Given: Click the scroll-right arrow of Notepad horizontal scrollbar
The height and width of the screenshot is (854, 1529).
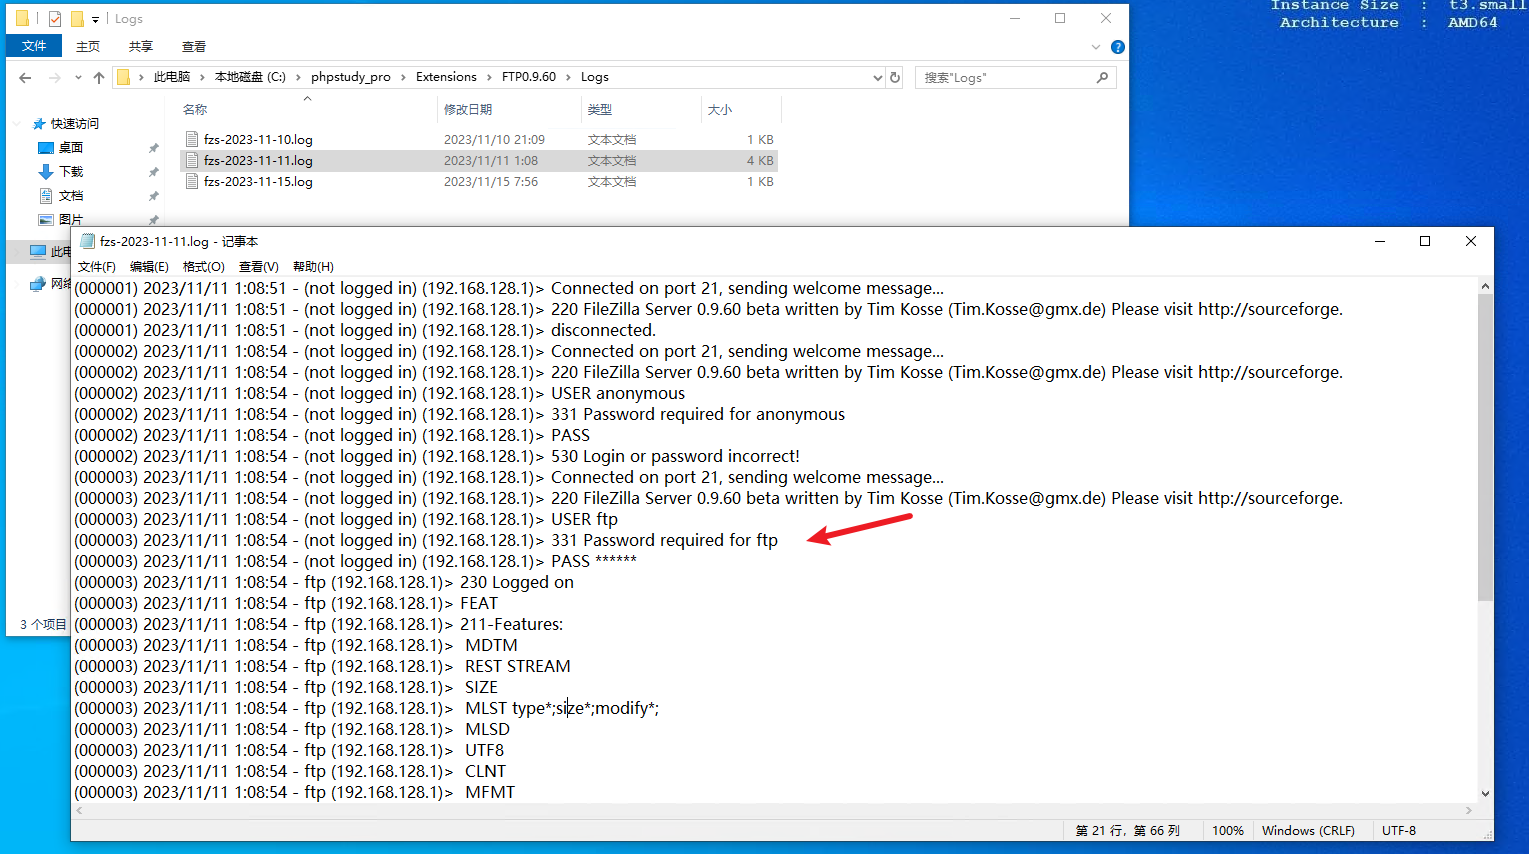Looking at the screenshot, I should [1469, 810].
